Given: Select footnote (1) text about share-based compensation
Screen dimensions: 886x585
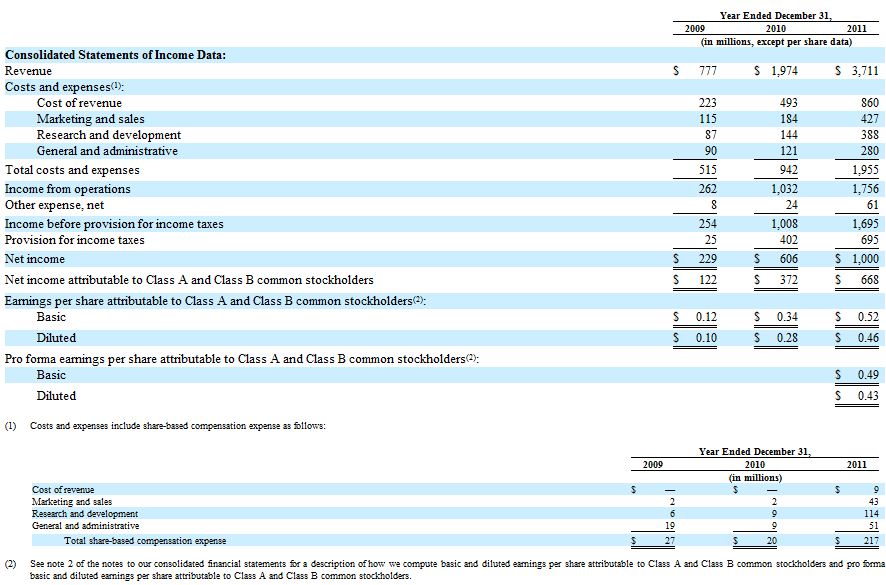Looking at the screenshot, I should point(177,426).
